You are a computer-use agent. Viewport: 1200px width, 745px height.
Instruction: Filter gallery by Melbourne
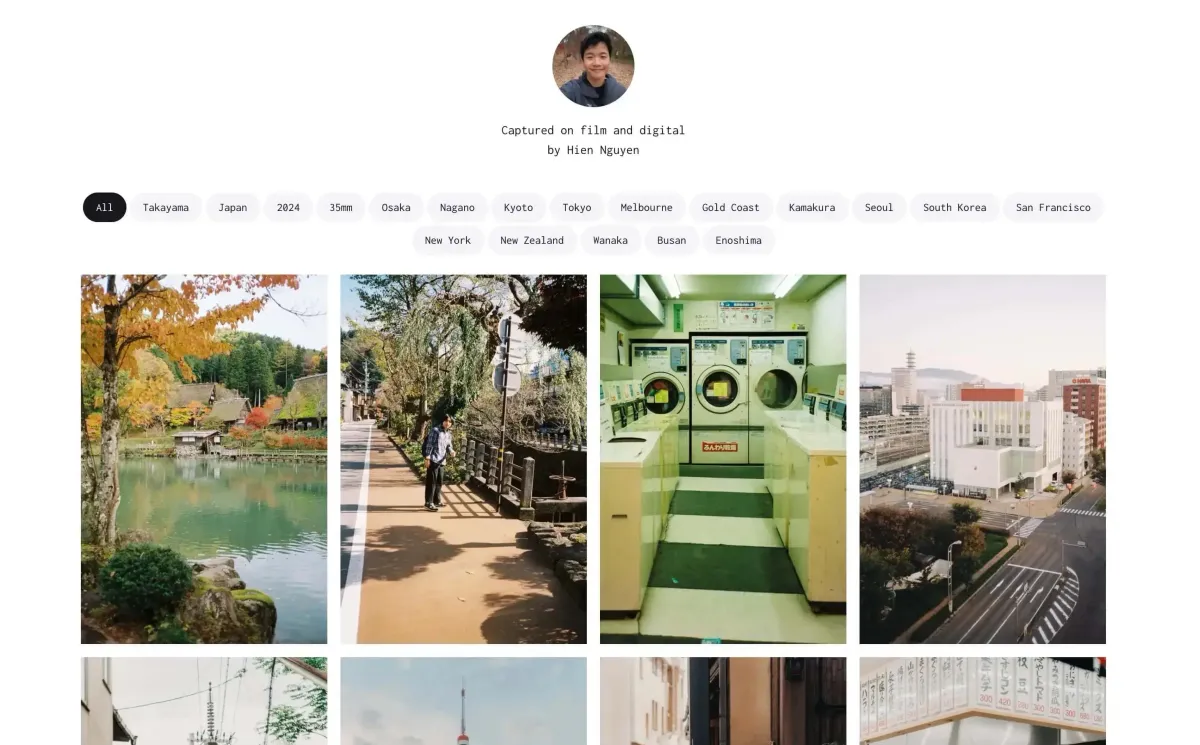point(646,207)
